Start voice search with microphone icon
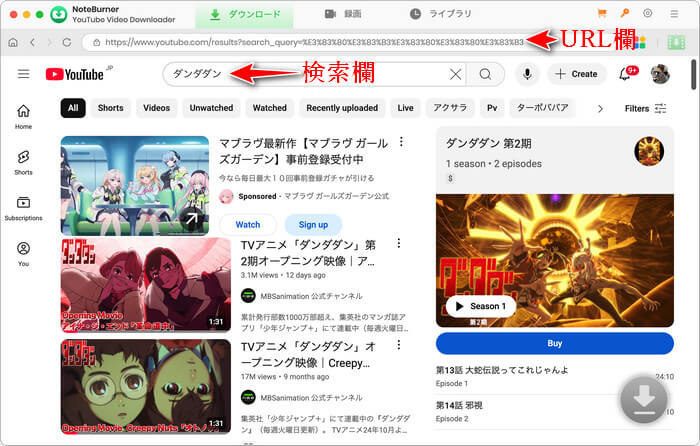 tap(527, 74)
